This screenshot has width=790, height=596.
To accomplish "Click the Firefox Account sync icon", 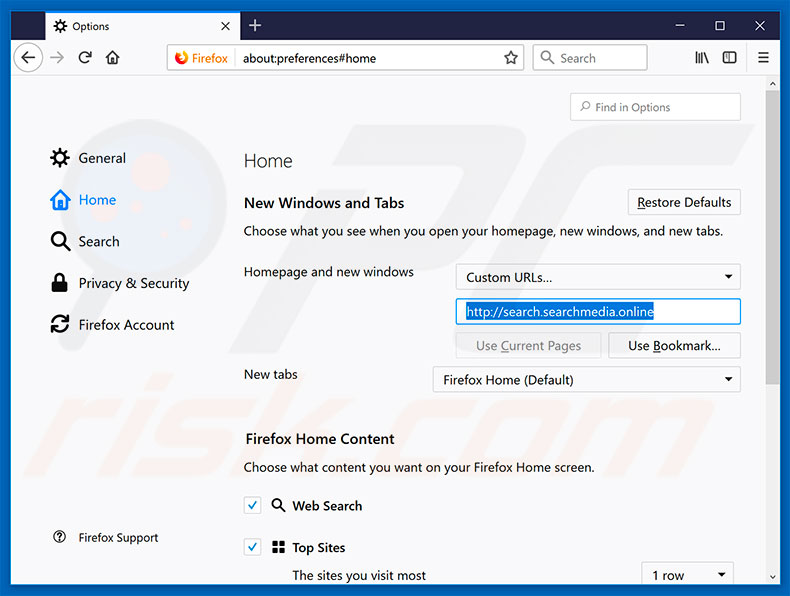I will [x=60, y=324].
